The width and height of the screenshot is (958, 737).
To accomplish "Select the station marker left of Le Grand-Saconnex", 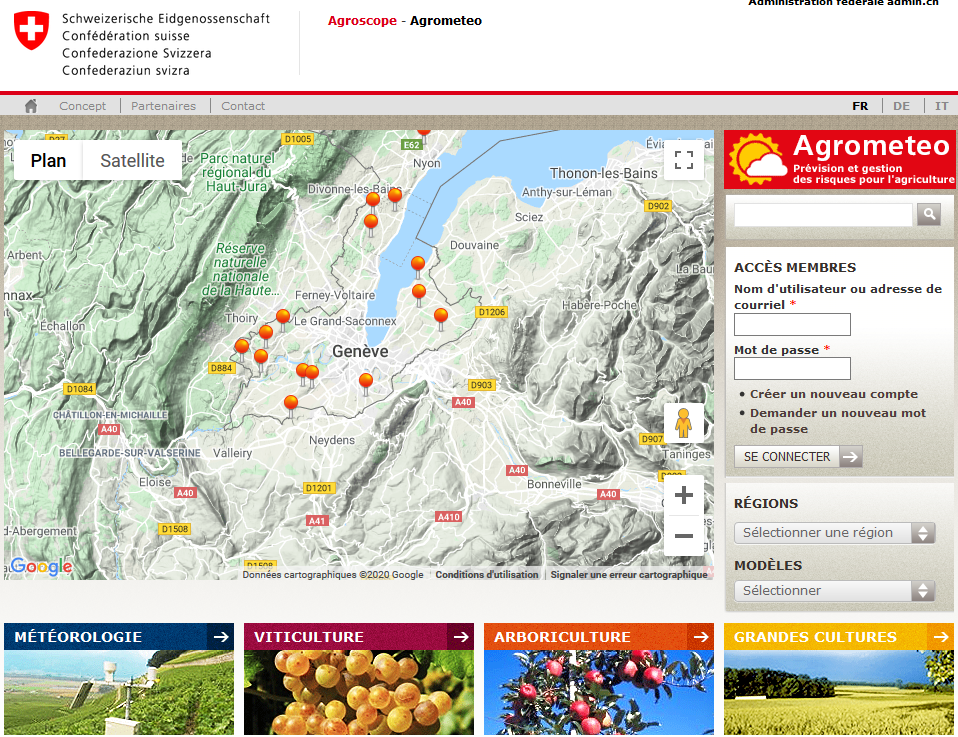I will (283, 318).
